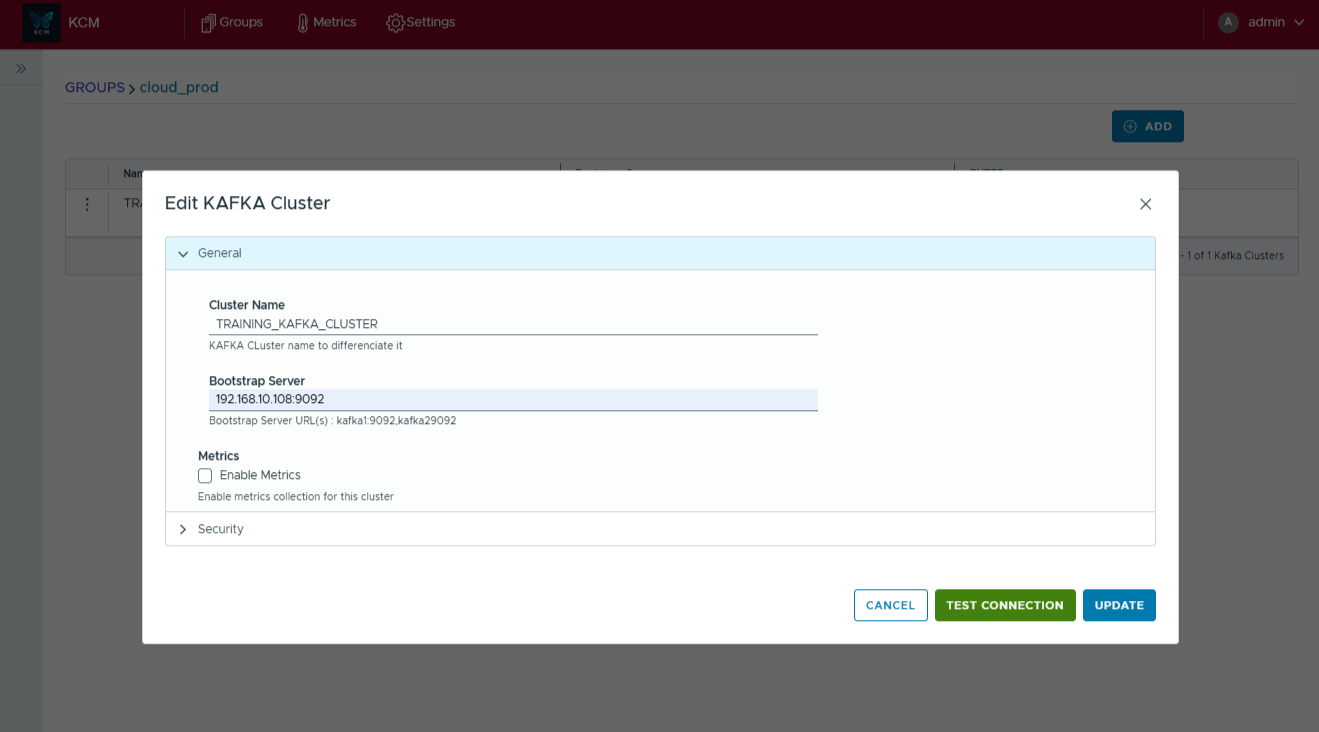This screenshot has width=1319, height=732.
Task: Enable Metrics checkbox for this cluster
Action: tap(205, 476)
